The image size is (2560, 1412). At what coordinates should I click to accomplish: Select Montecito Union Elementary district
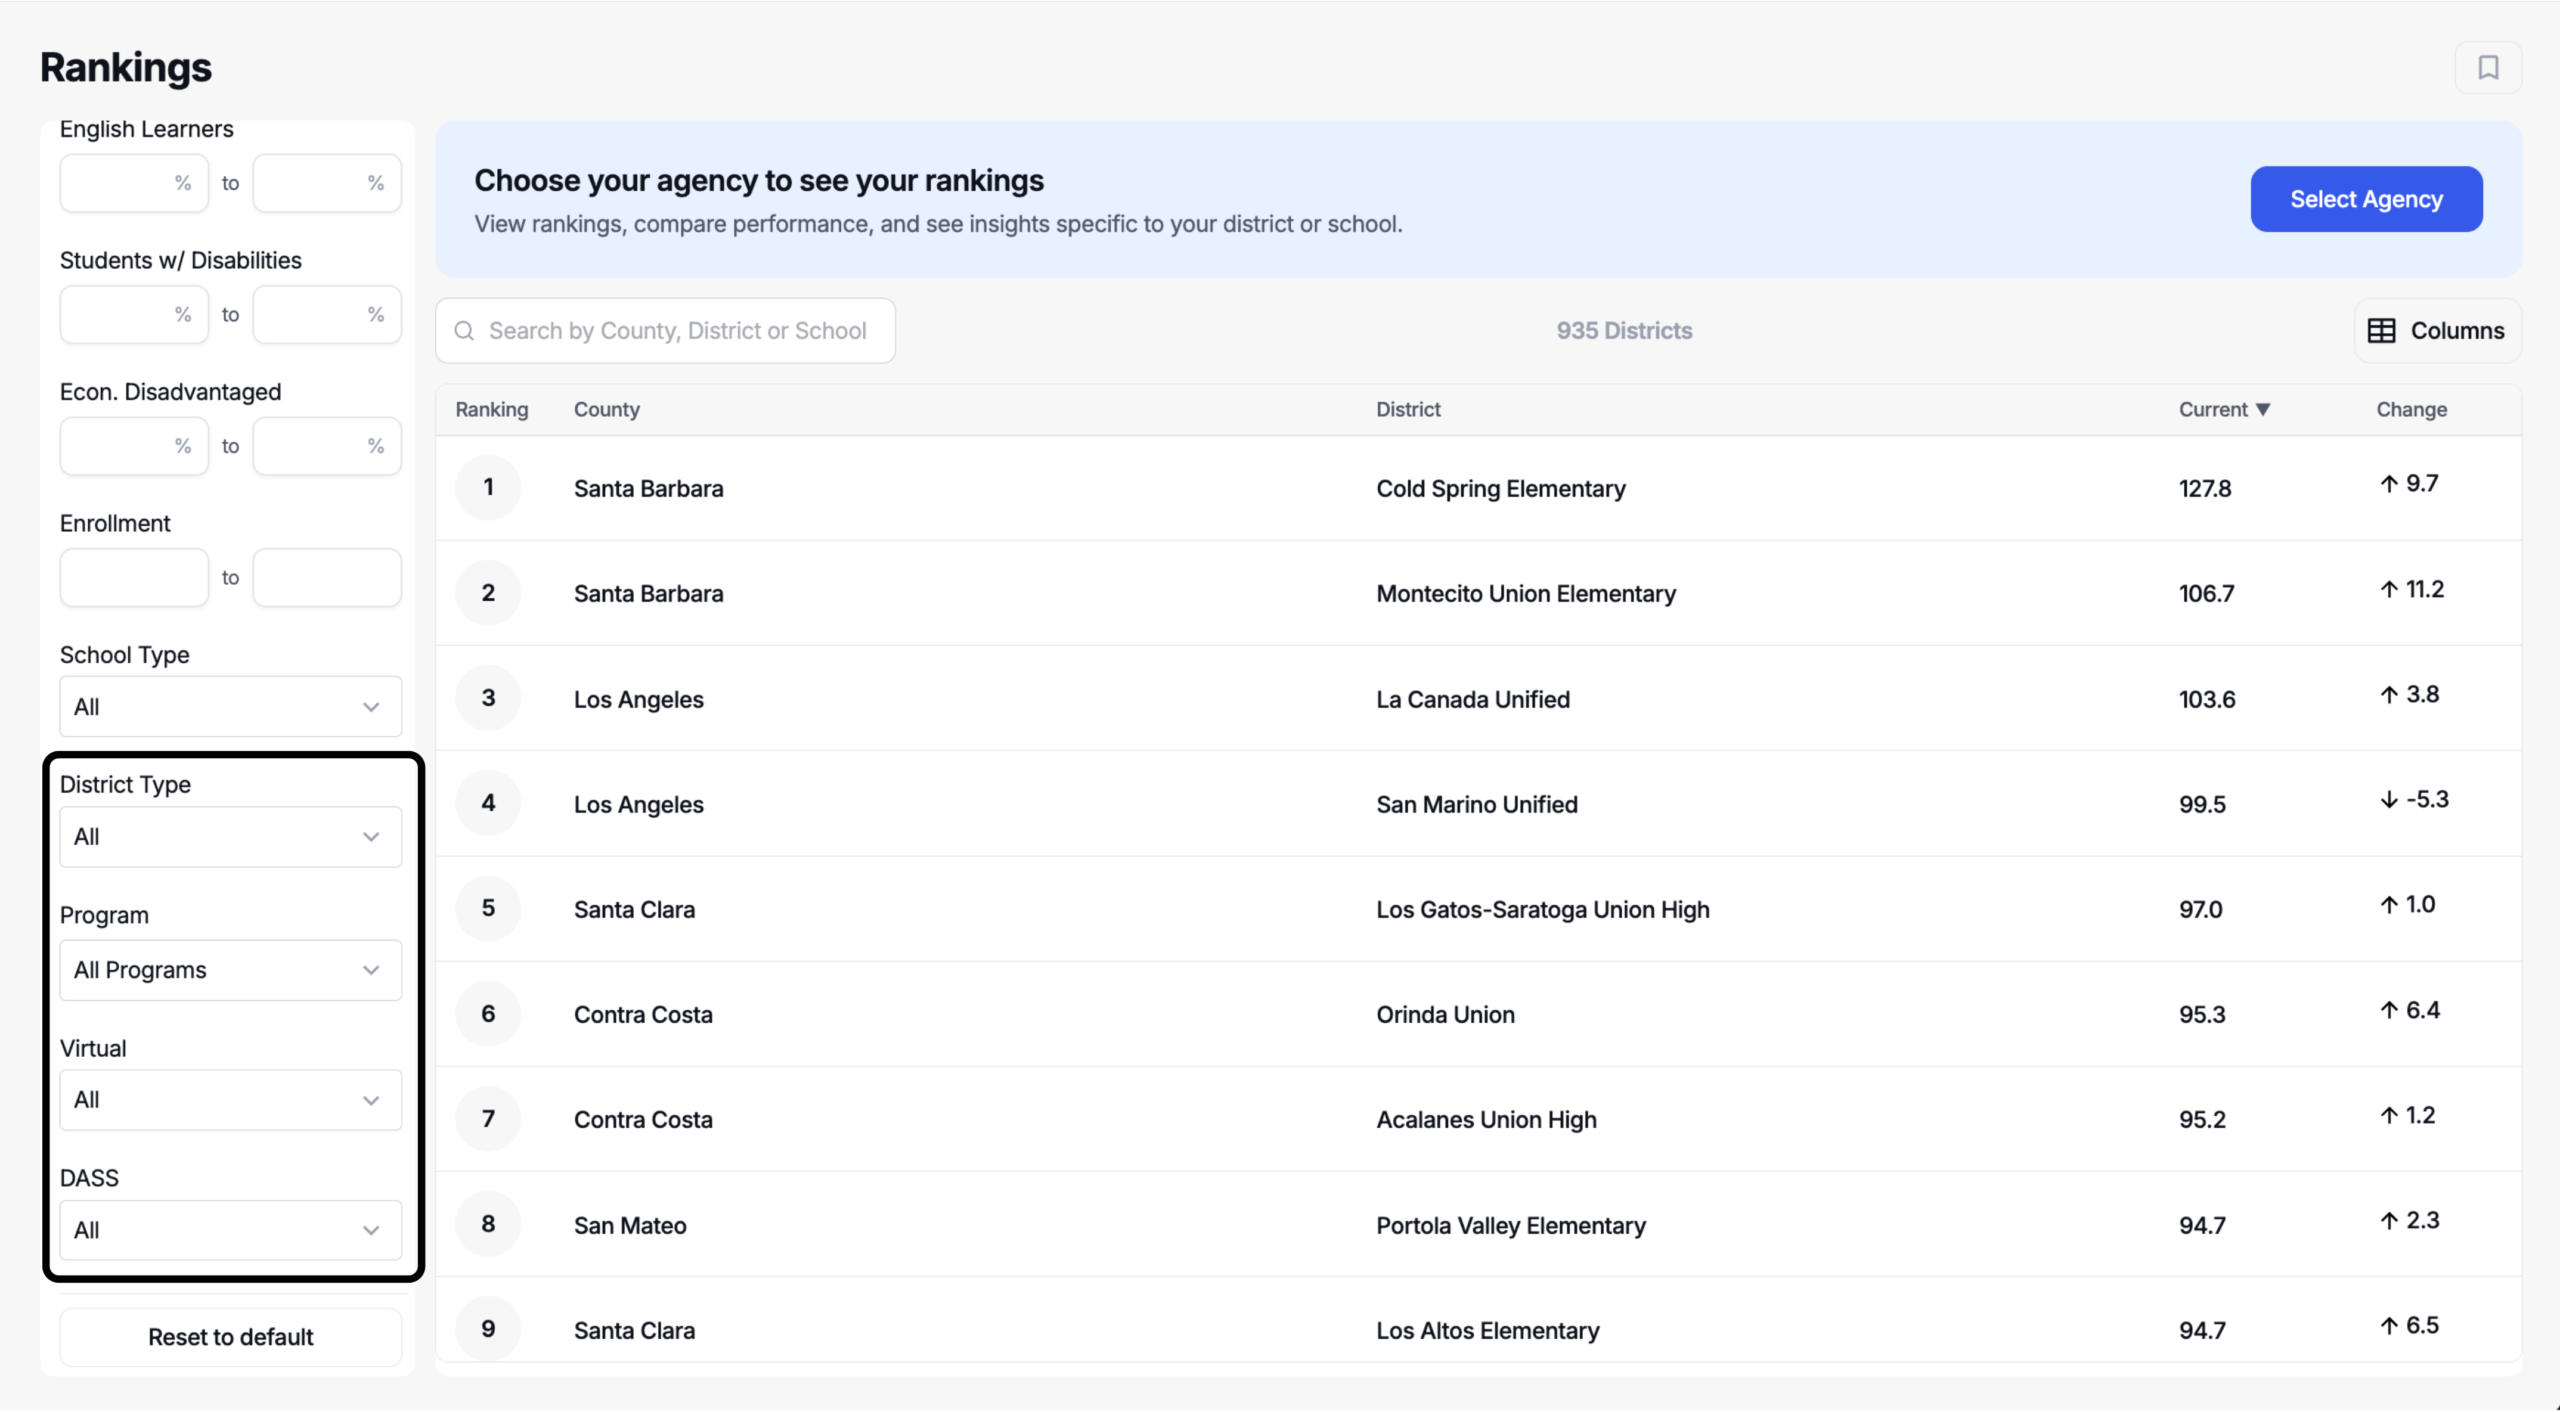(x=1526, y=594)
